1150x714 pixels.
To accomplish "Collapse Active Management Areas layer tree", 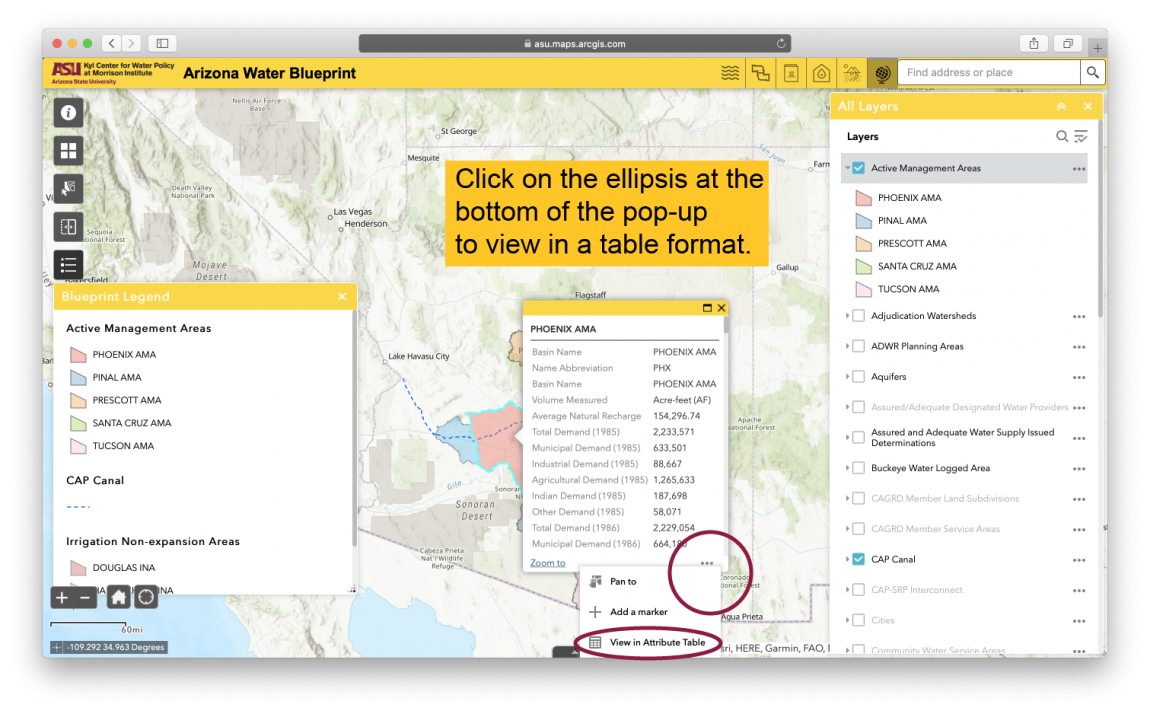I will [x=847, y=168].
